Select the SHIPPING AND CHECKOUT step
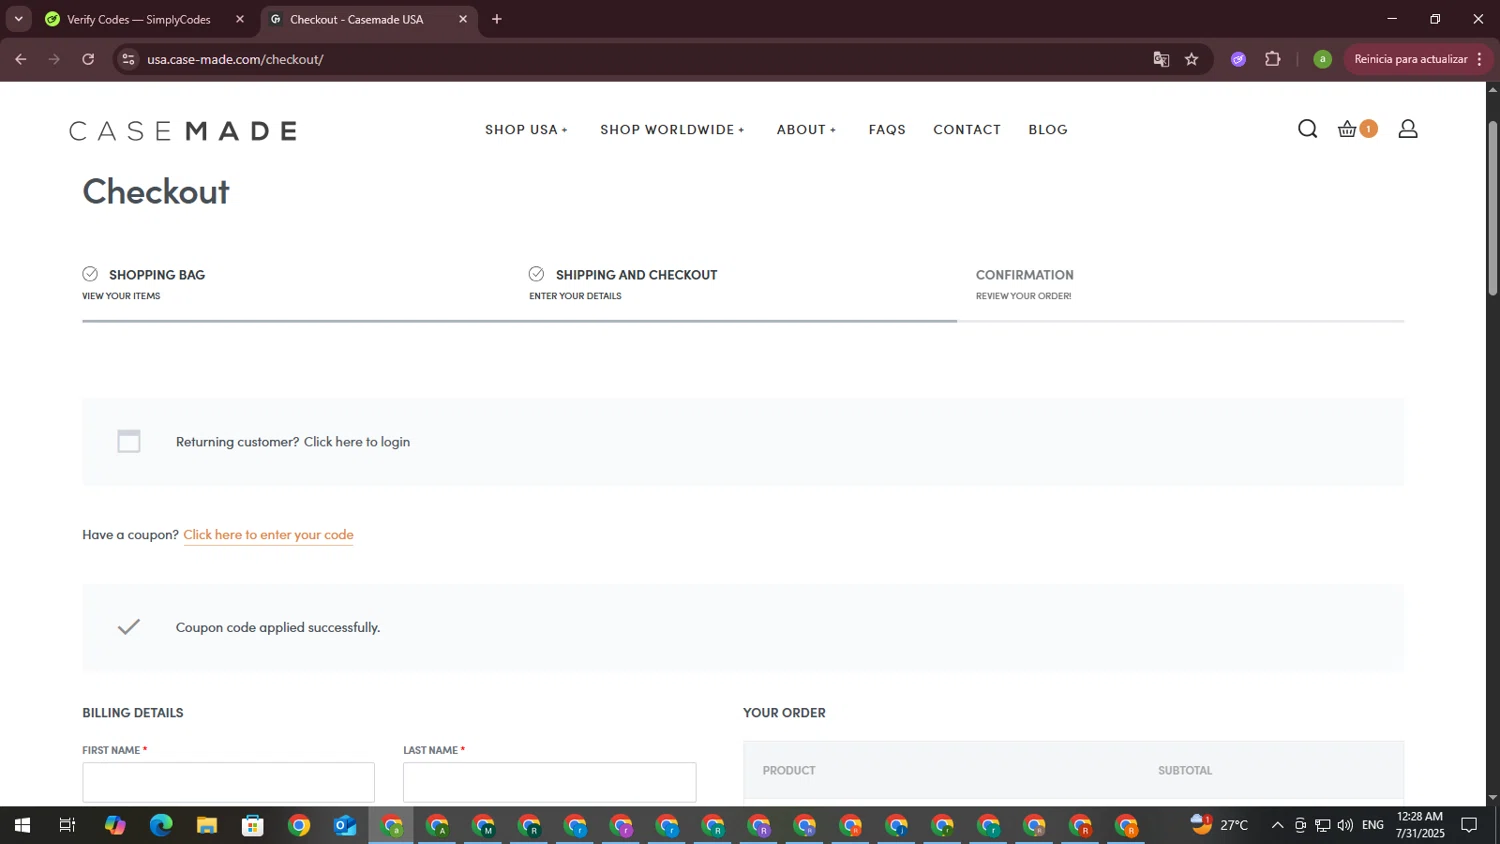 pyautogui.click(x=636, y=275)
